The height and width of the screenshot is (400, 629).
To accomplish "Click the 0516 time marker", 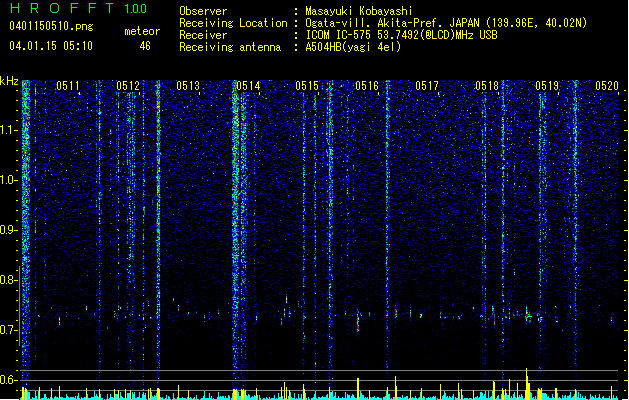I will click(x=367, y=86).
